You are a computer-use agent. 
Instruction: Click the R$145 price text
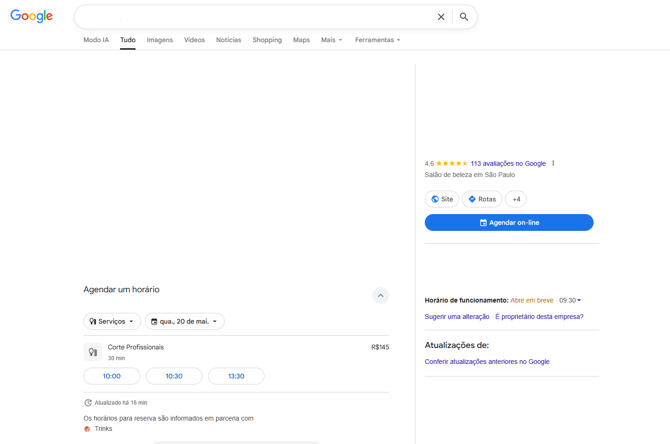tap(380, 347)
